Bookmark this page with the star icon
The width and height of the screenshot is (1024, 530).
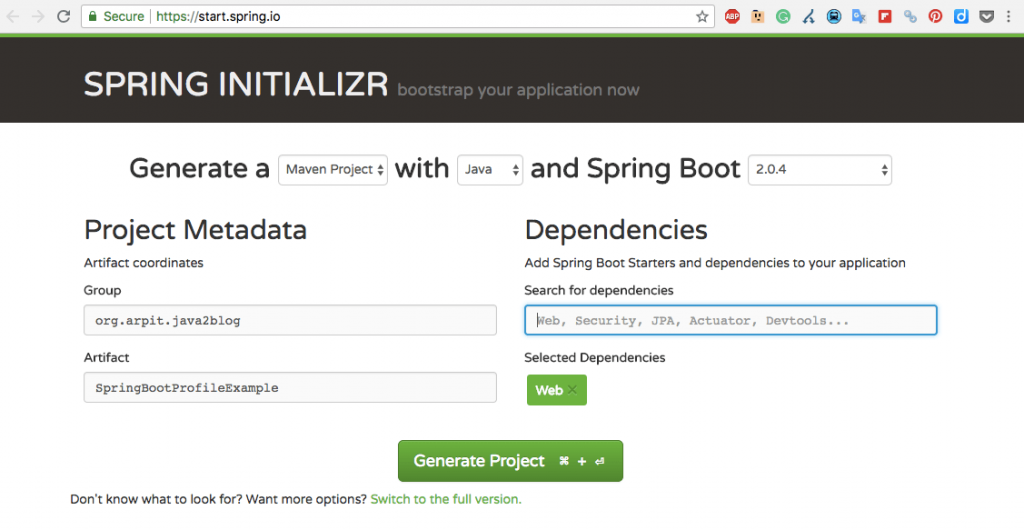point(702,16)
